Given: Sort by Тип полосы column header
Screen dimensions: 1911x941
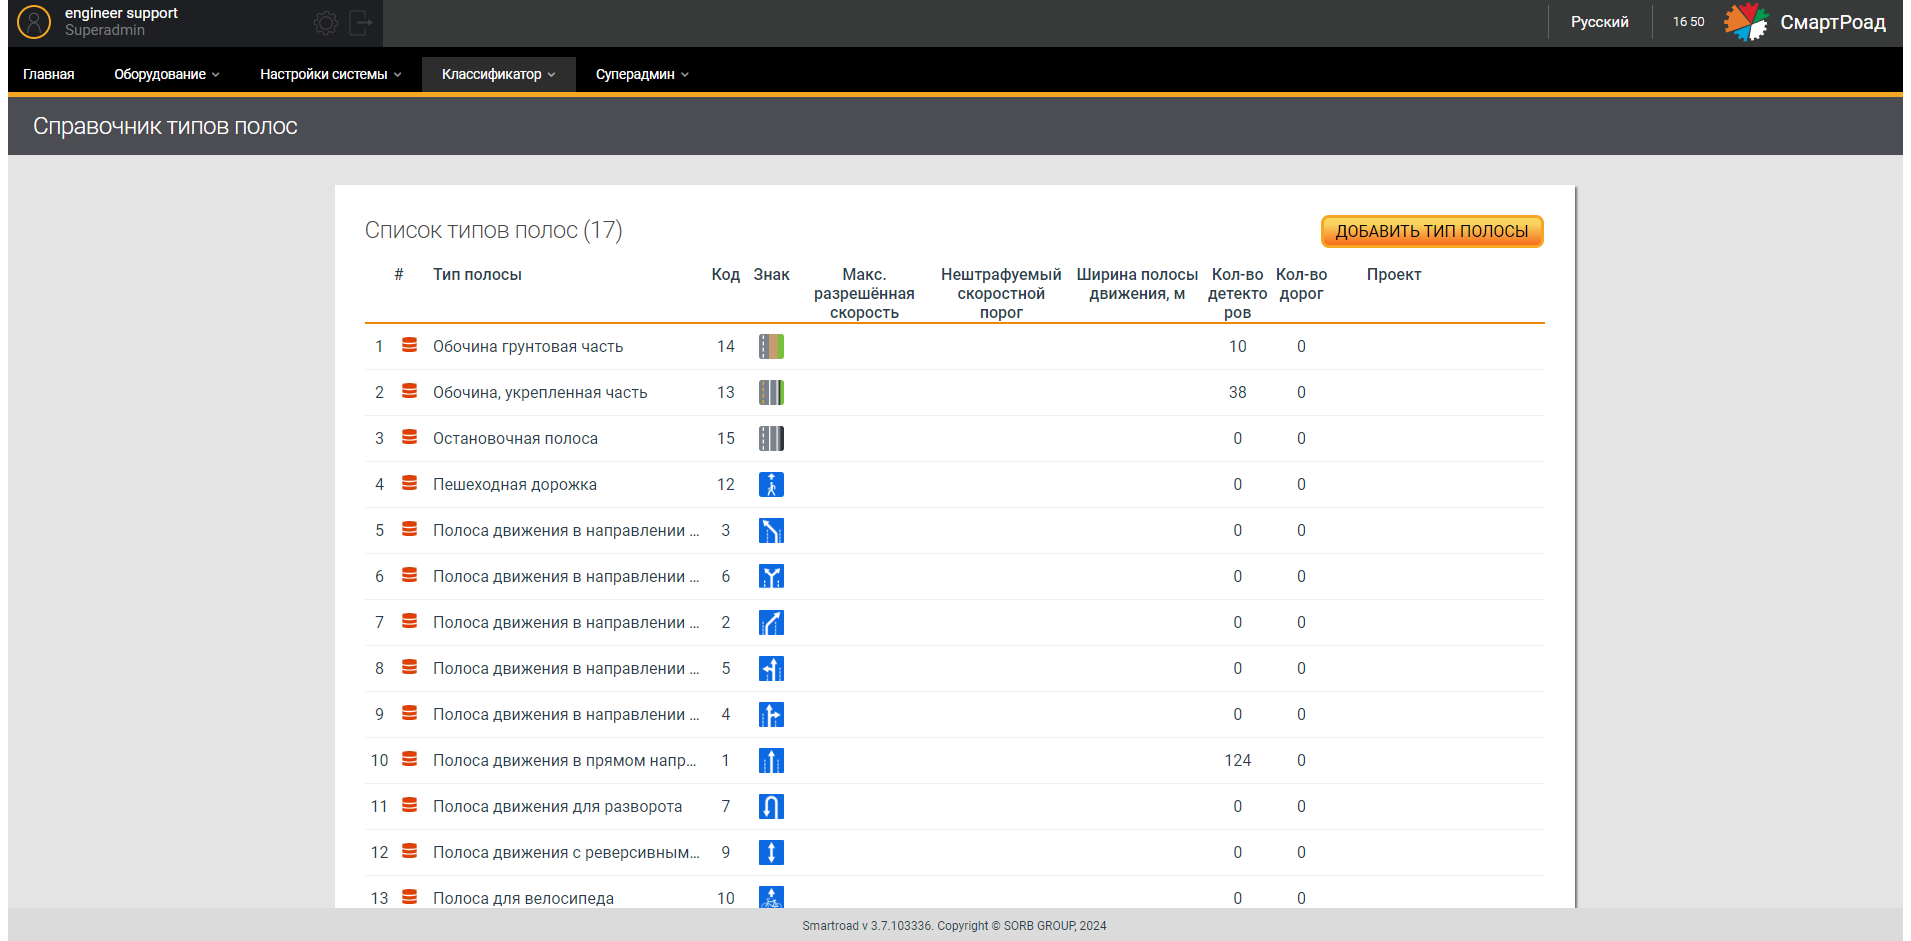Looking at the screenshot, I should (477, 274).
